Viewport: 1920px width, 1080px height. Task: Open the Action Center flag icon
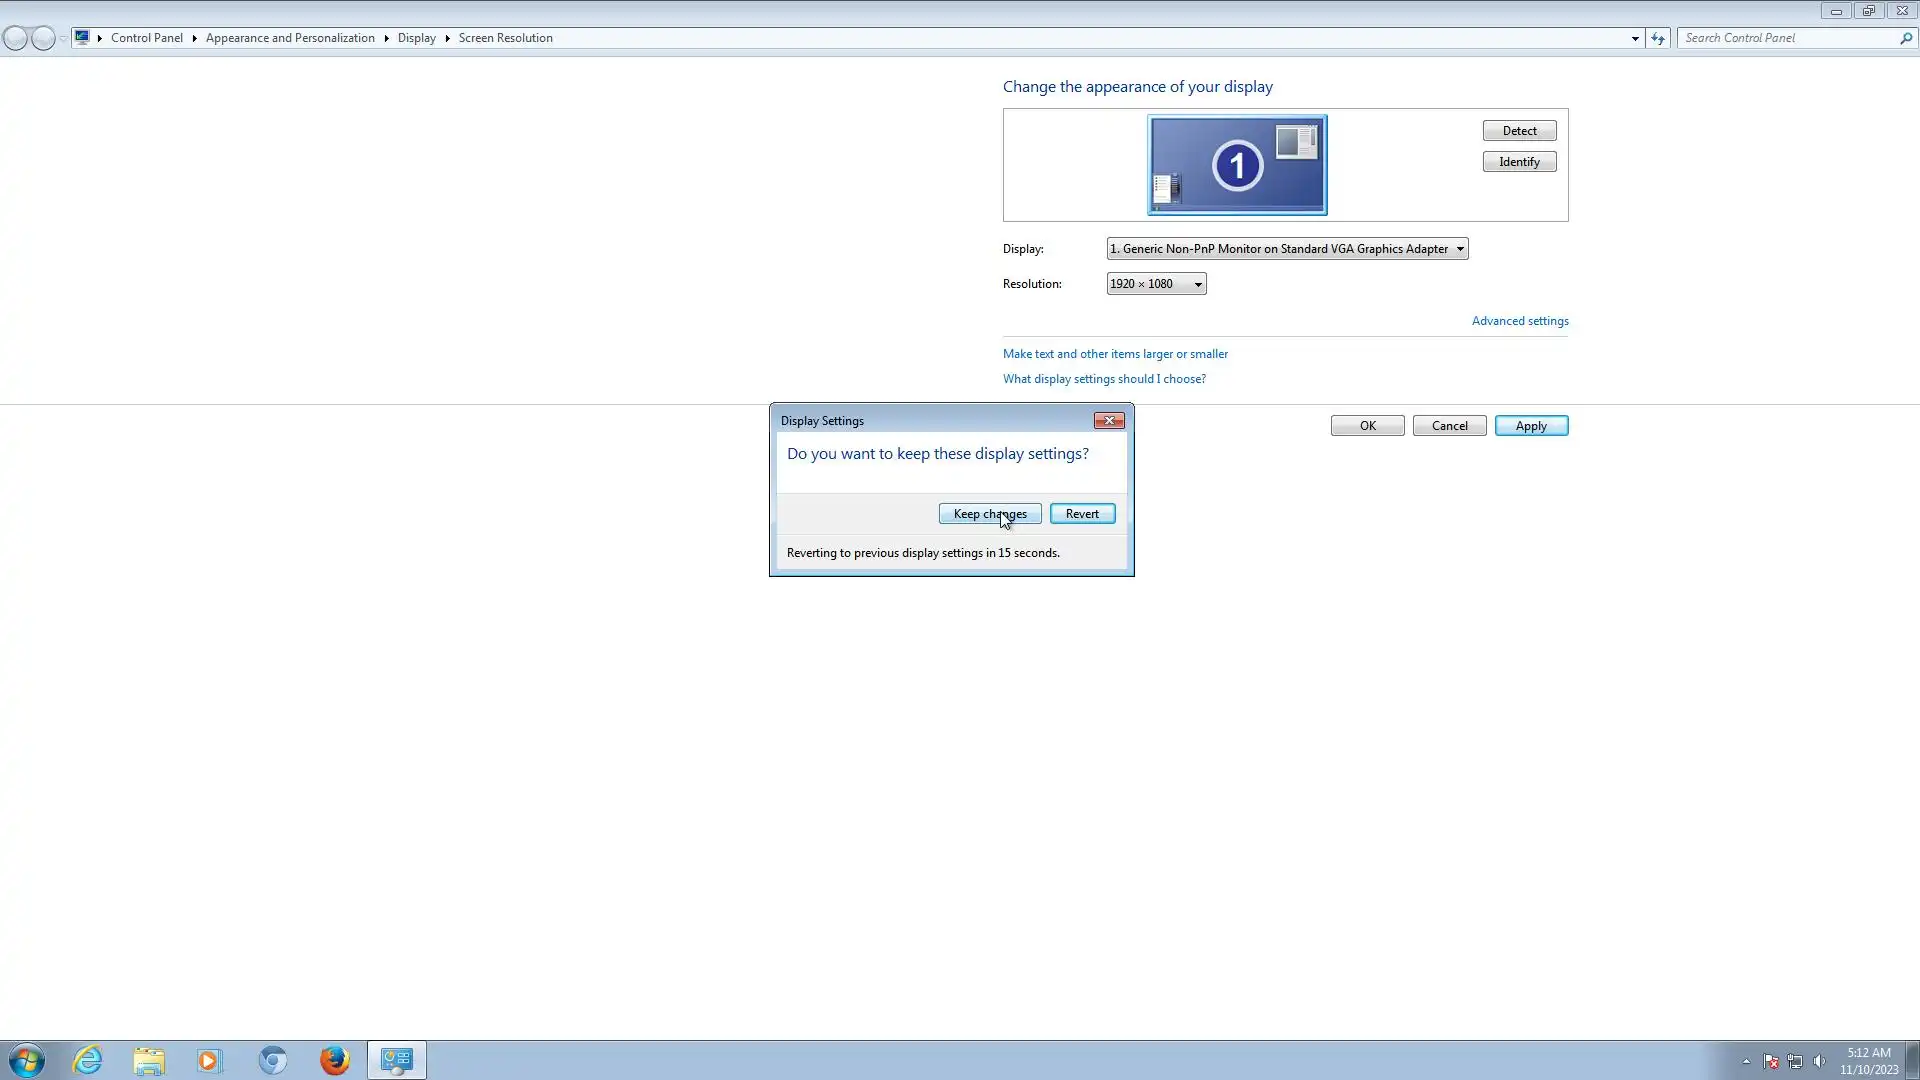coord(1771,1061)
